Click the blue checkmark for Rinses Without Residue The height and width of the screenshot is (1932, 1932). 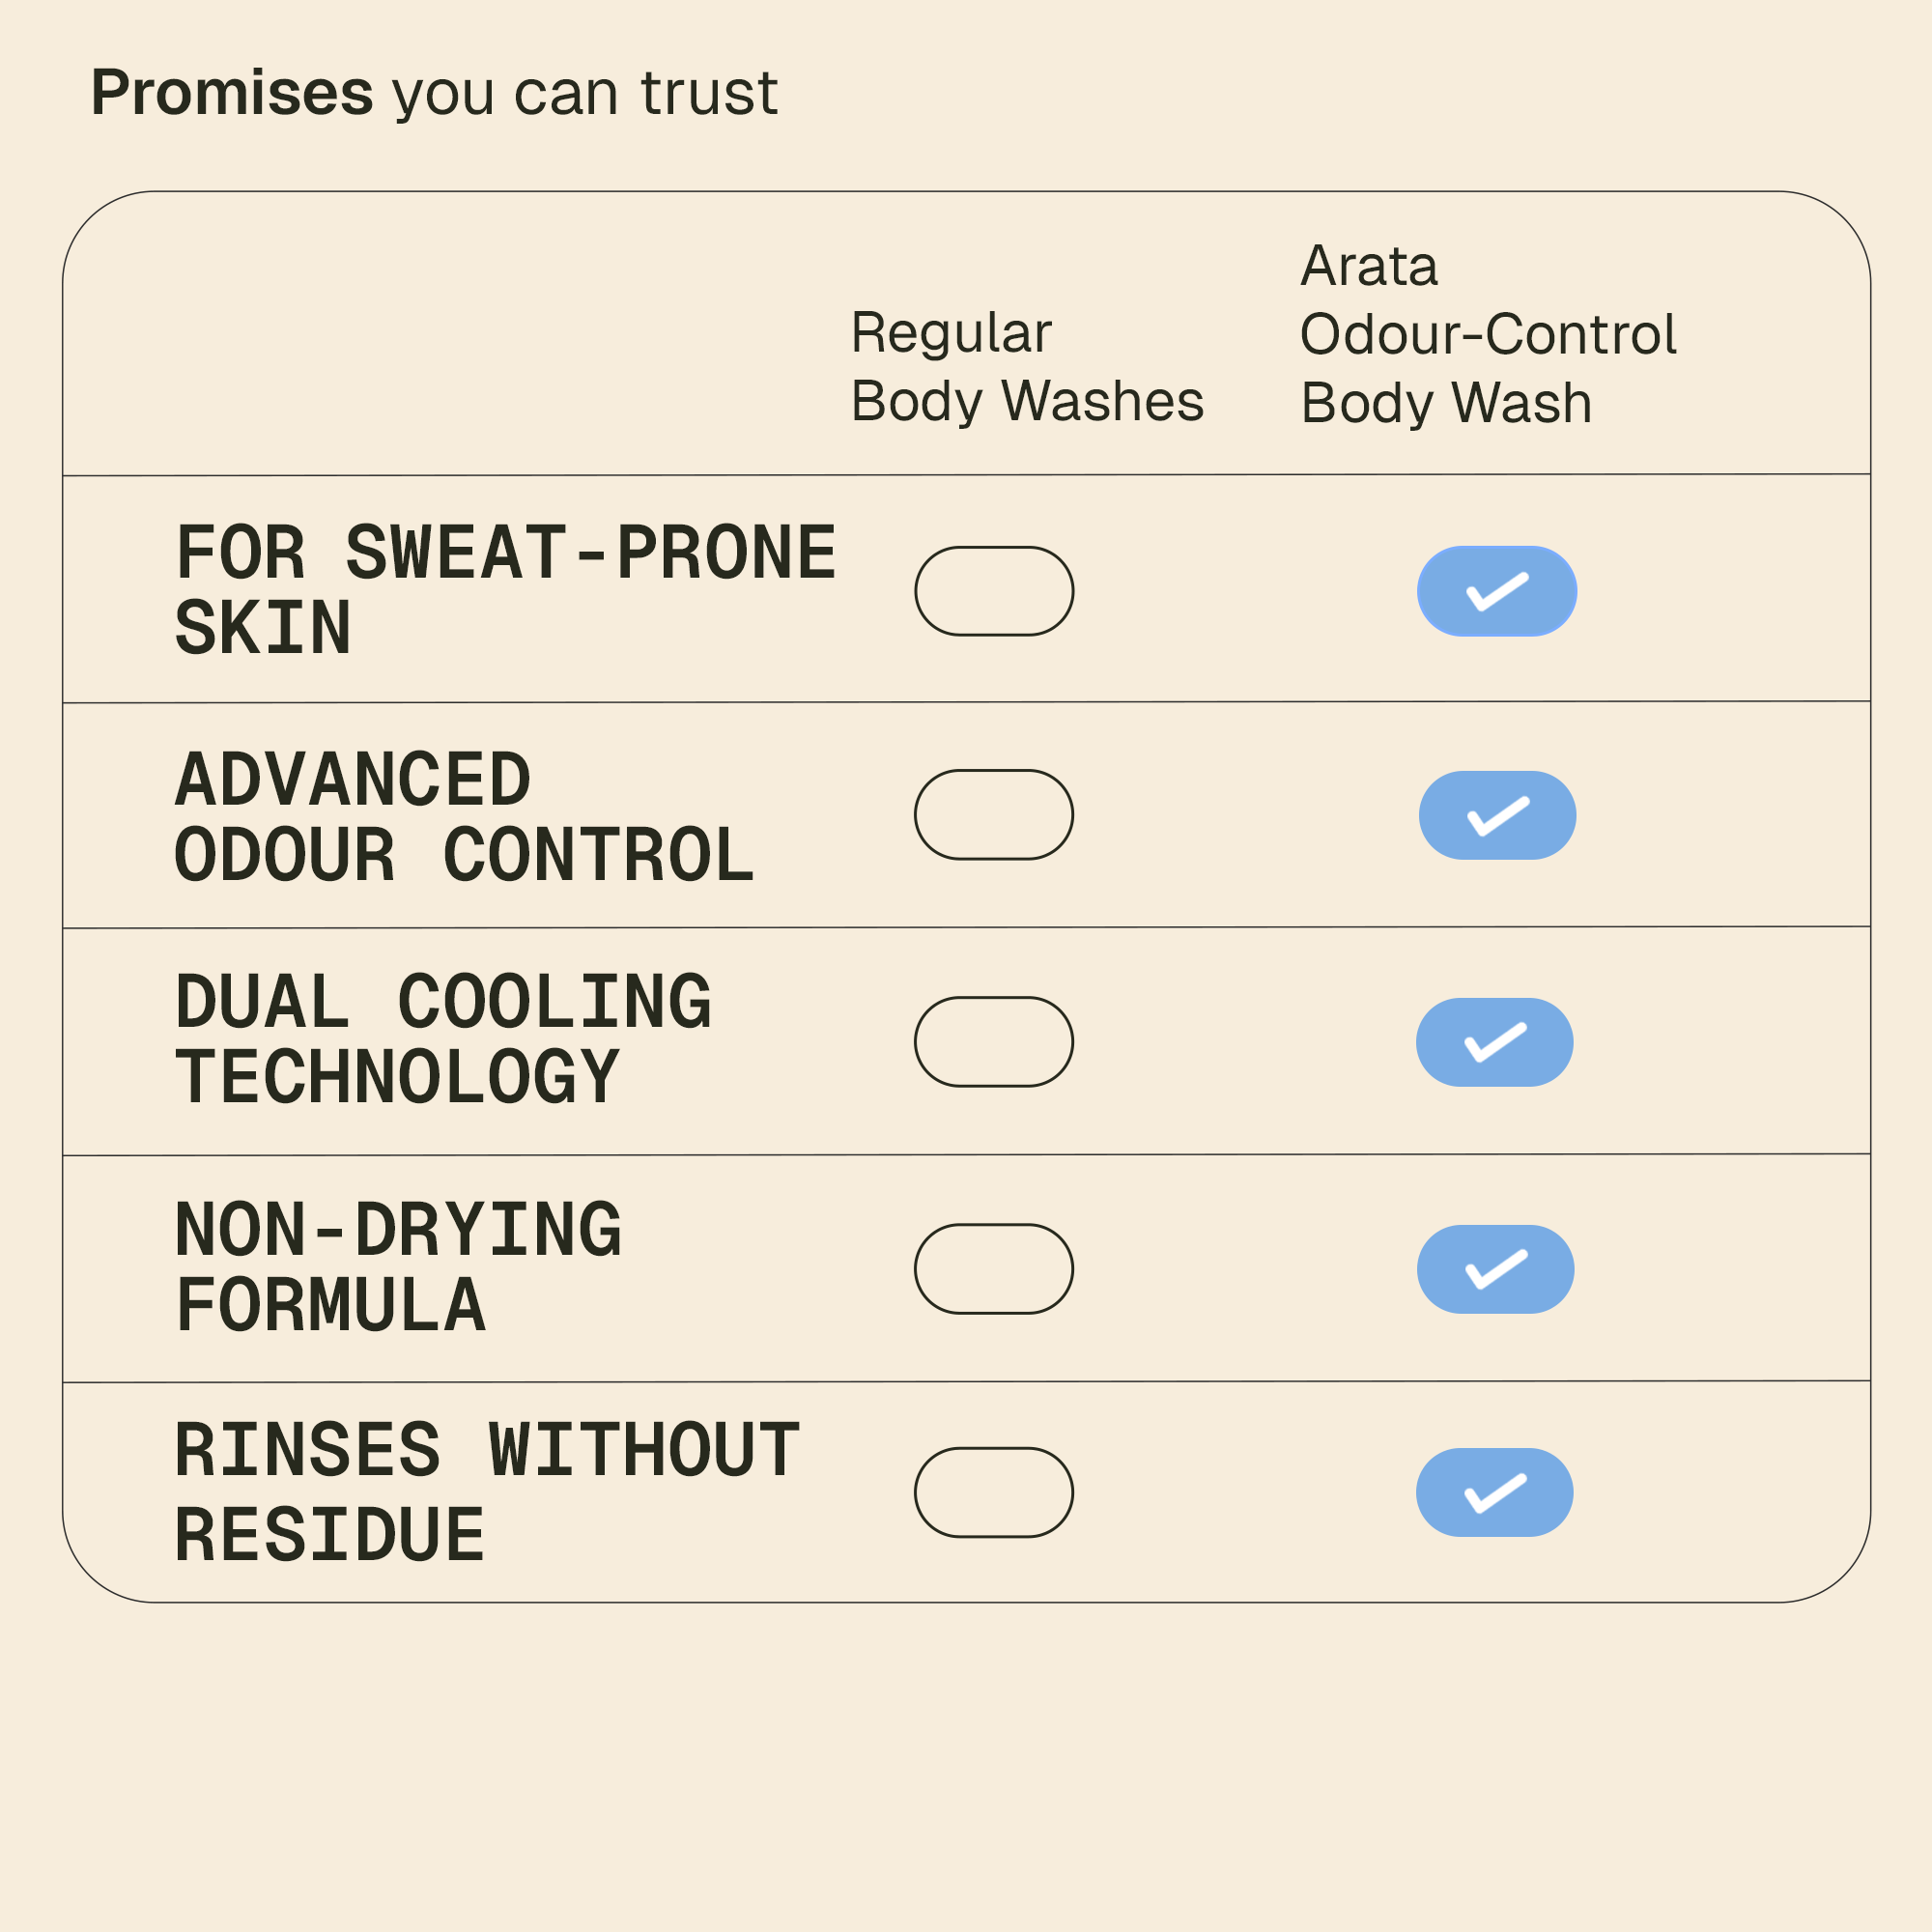click(1495, 1492)
